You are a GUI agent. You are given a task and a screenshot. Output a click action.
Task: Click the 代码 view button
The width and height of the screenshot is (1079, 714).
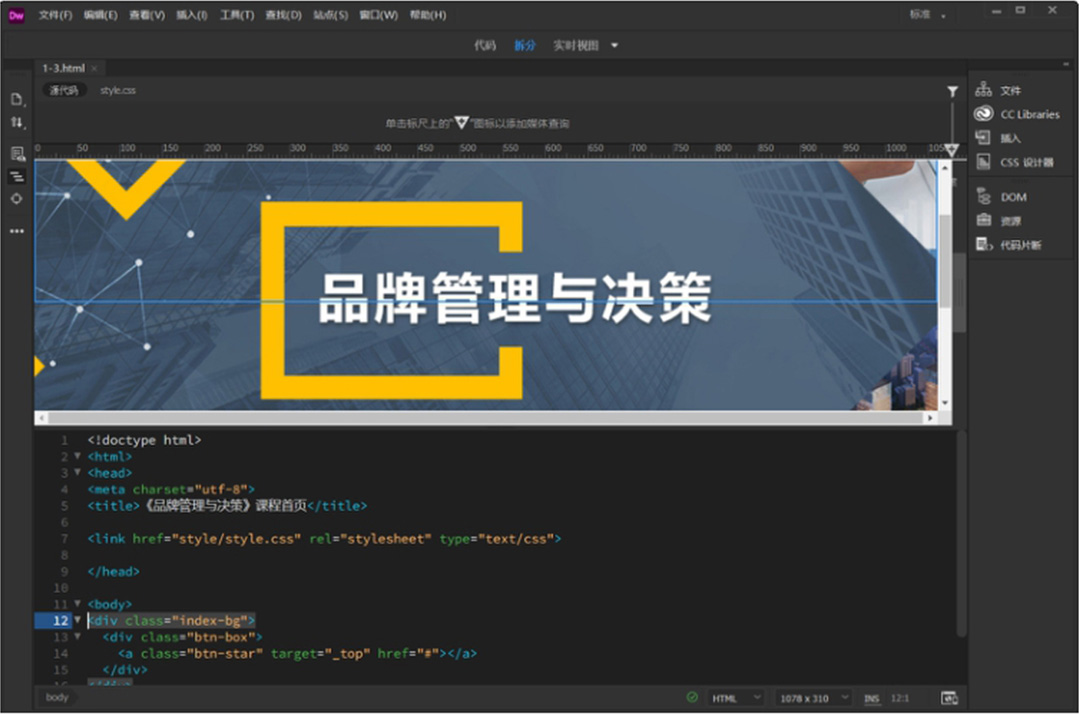pos(484,45)
